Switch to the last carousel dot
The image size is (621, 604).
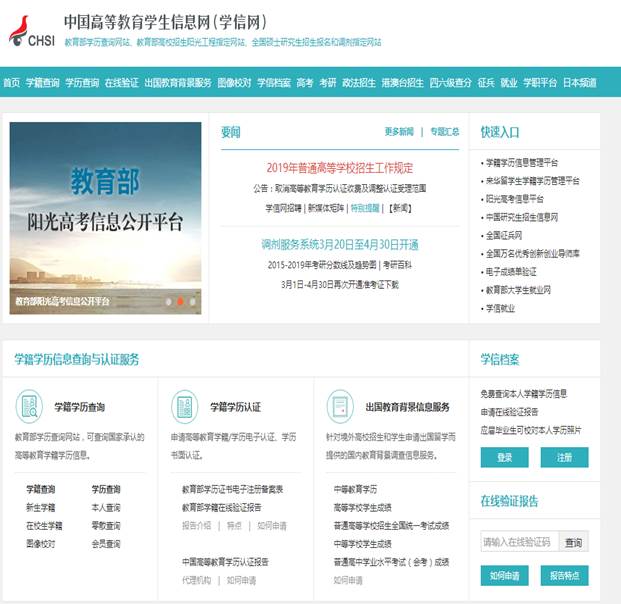coord(192,300)
